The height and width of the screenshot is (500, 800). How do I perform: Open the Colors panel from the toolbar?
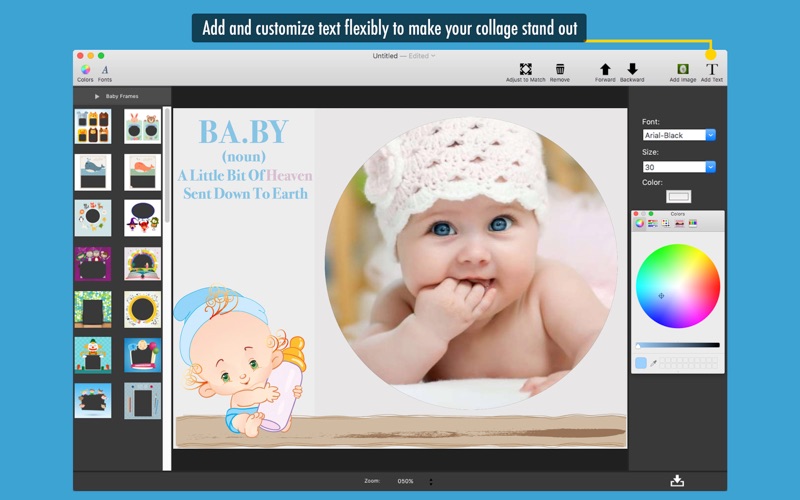tap(85, 72)
